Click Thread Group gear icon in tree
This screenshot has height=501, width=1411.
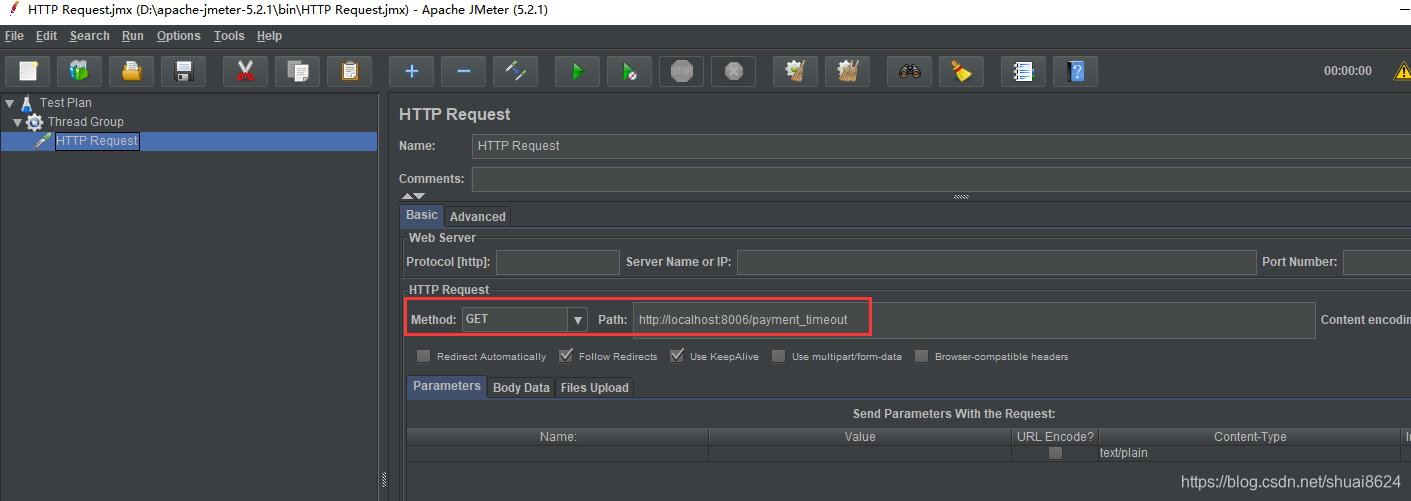[35, 122]
